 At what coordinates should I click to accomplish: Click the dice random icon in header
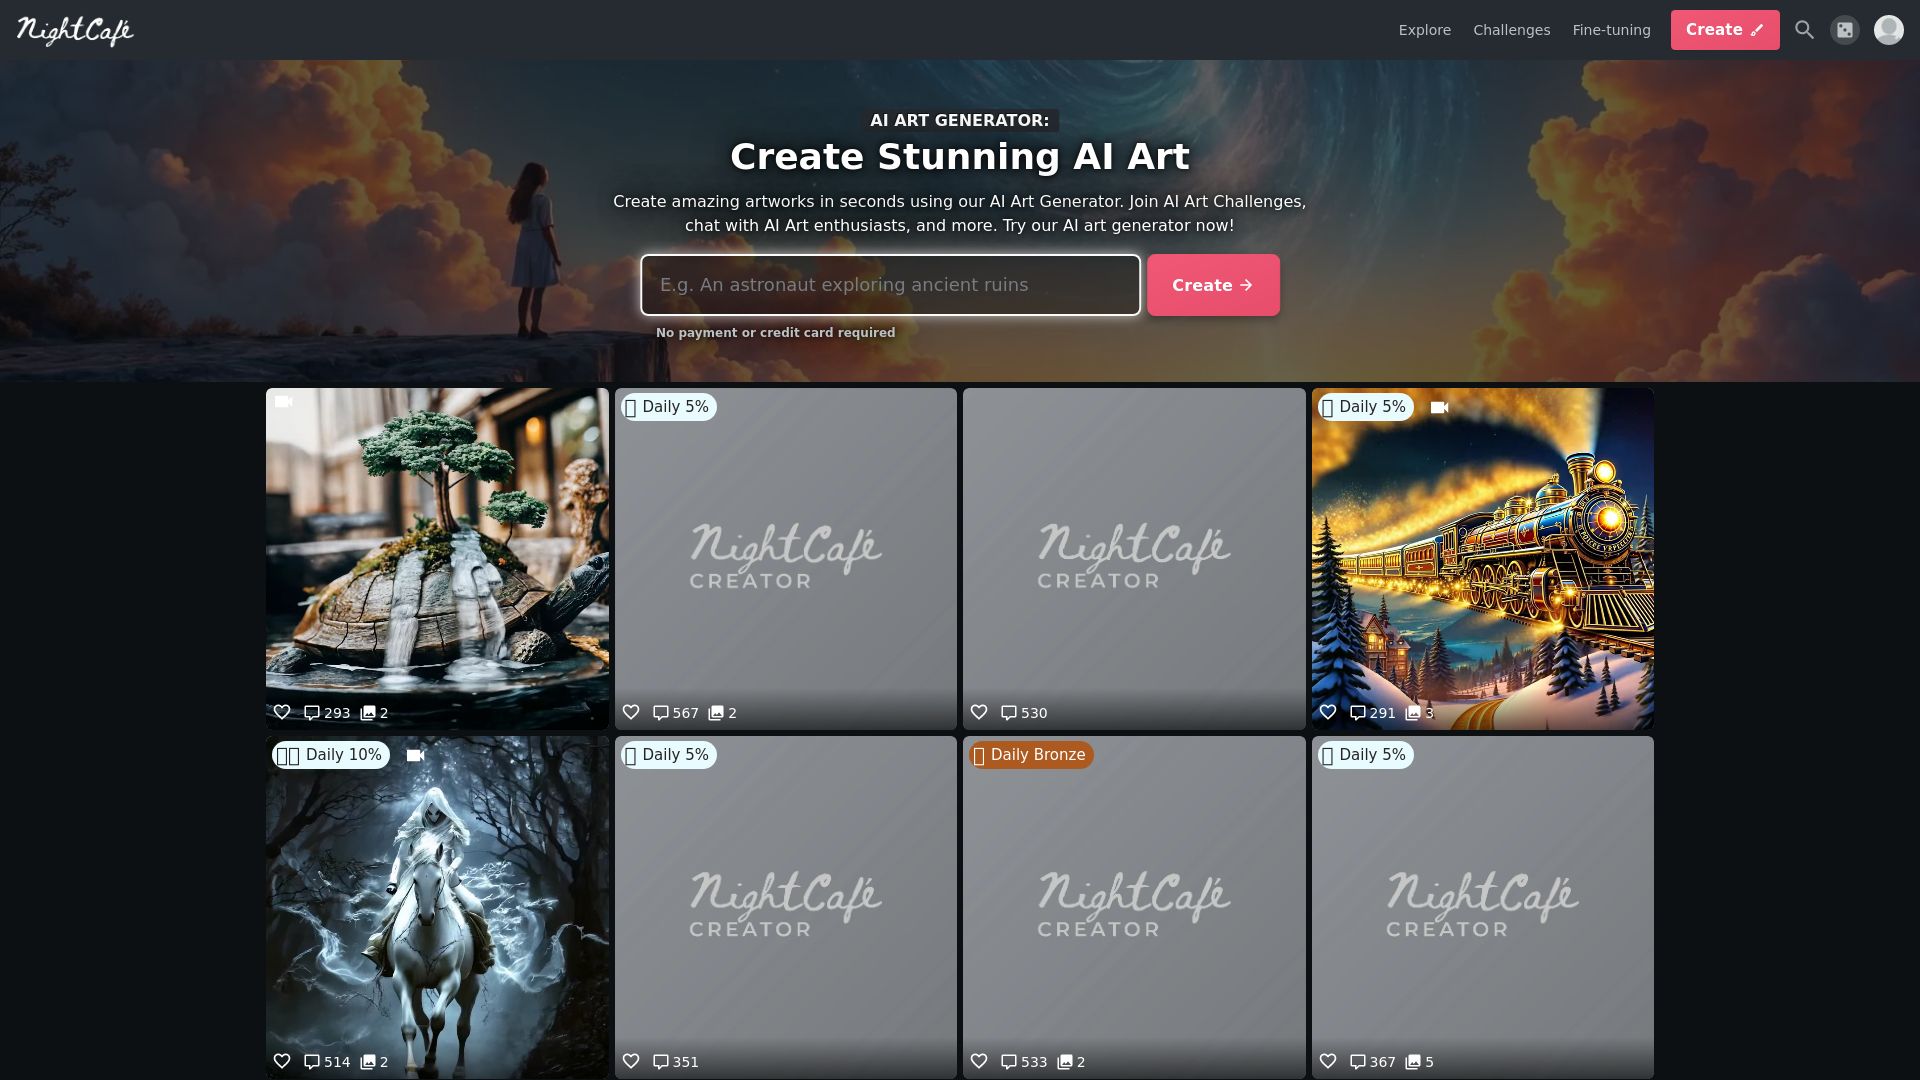click(x=1845, y=30)
